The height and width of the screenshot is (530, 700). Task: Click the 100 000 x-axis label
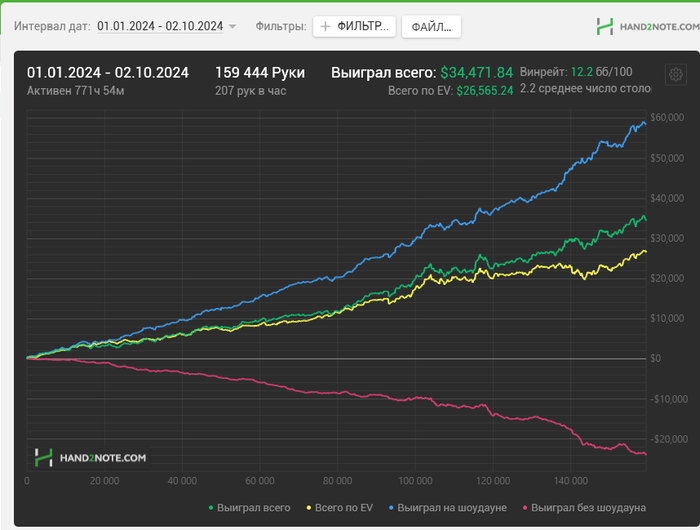click(415, 481)
